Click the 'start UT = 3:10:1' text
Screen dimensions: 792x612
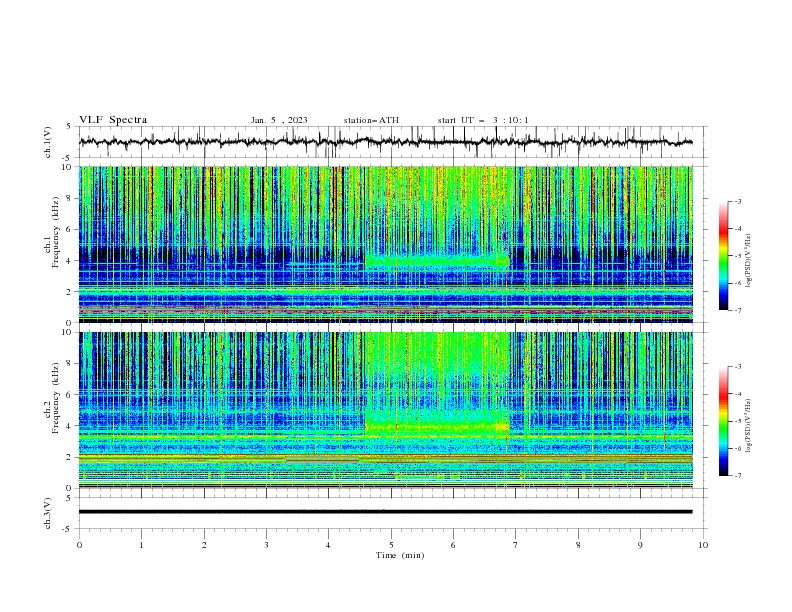tap(483, 120)
